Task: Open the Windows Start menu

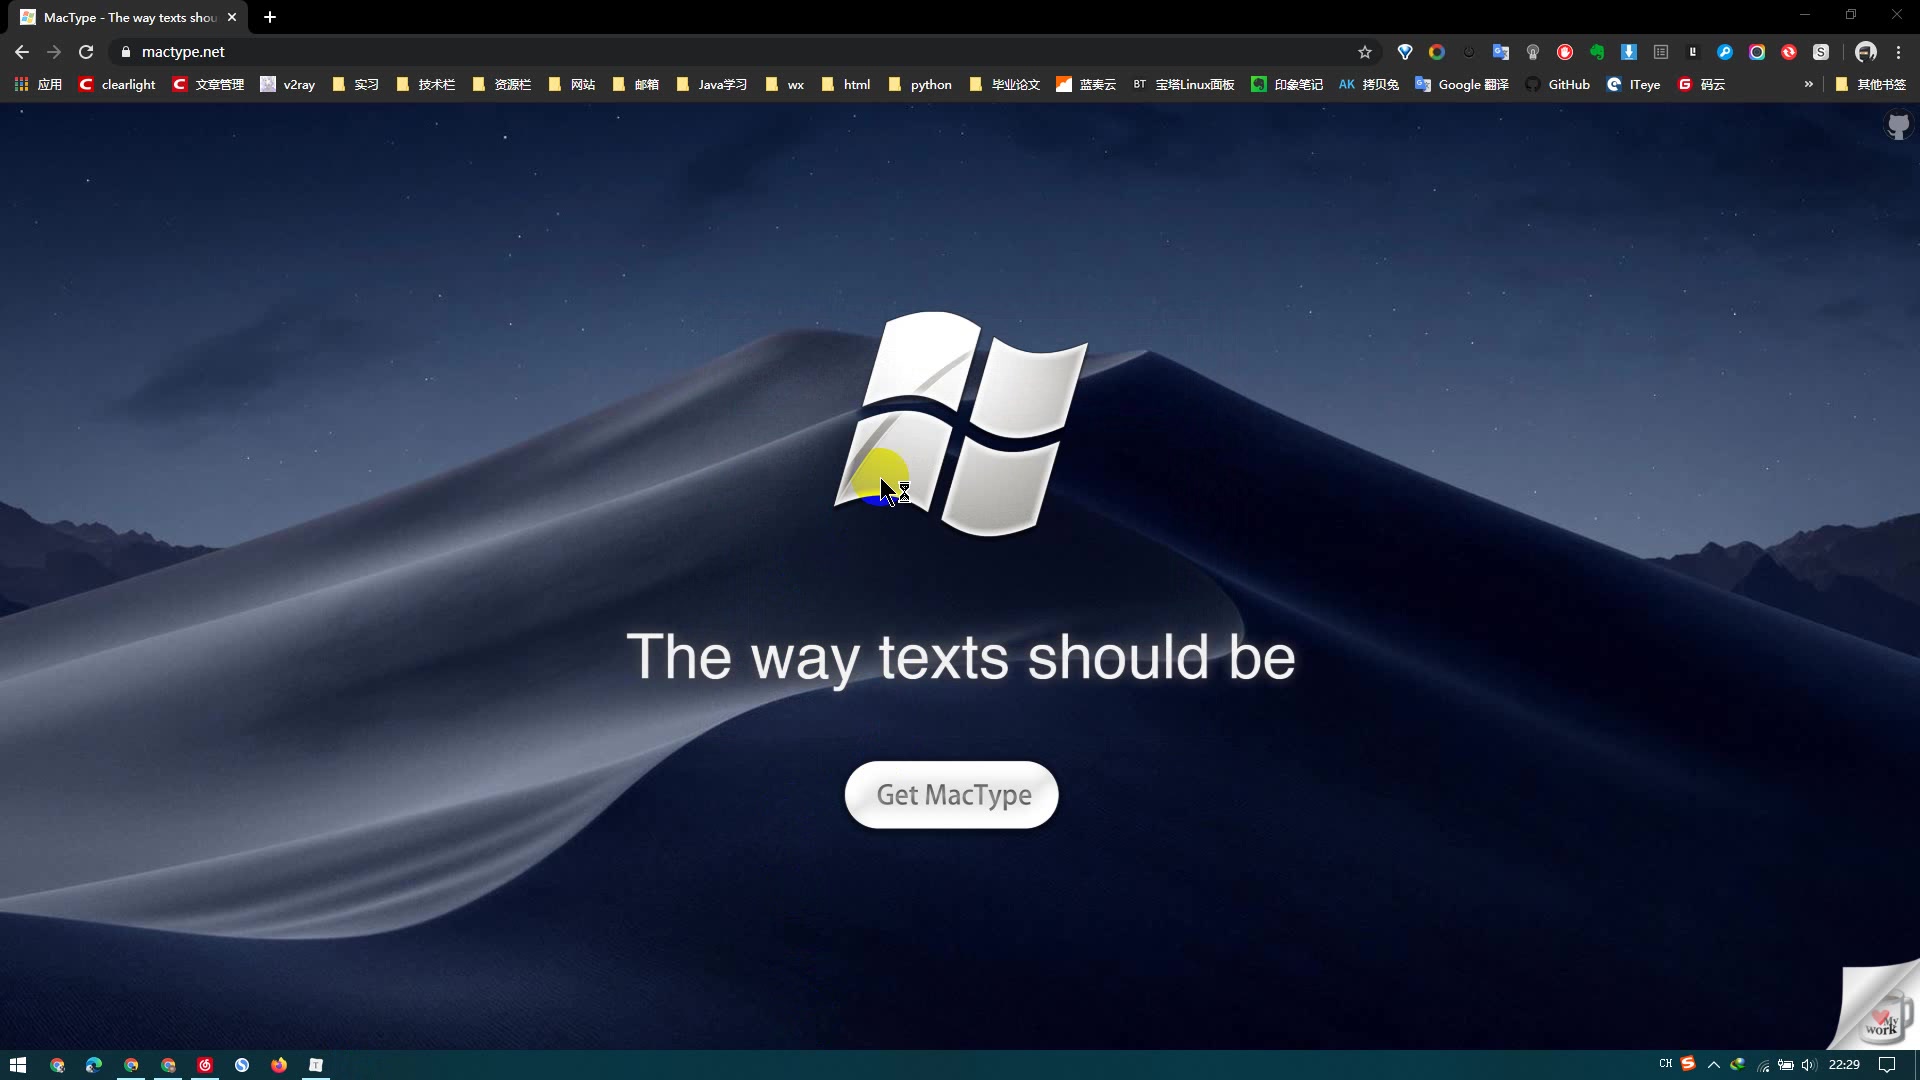Action: coord(18,1065)
